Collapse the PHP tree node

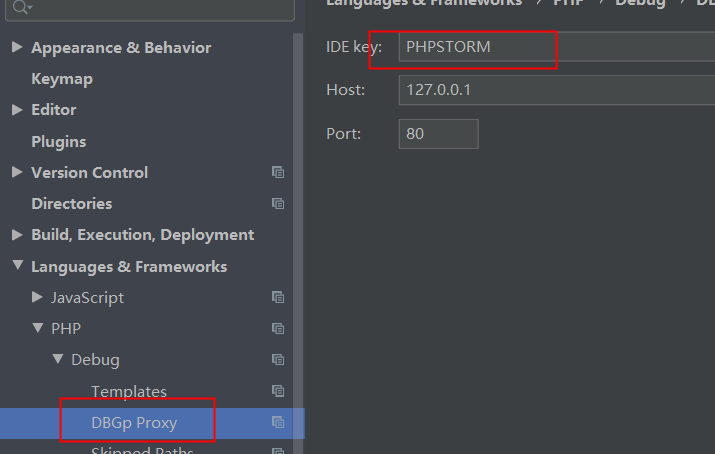click(x=37, y=328)
